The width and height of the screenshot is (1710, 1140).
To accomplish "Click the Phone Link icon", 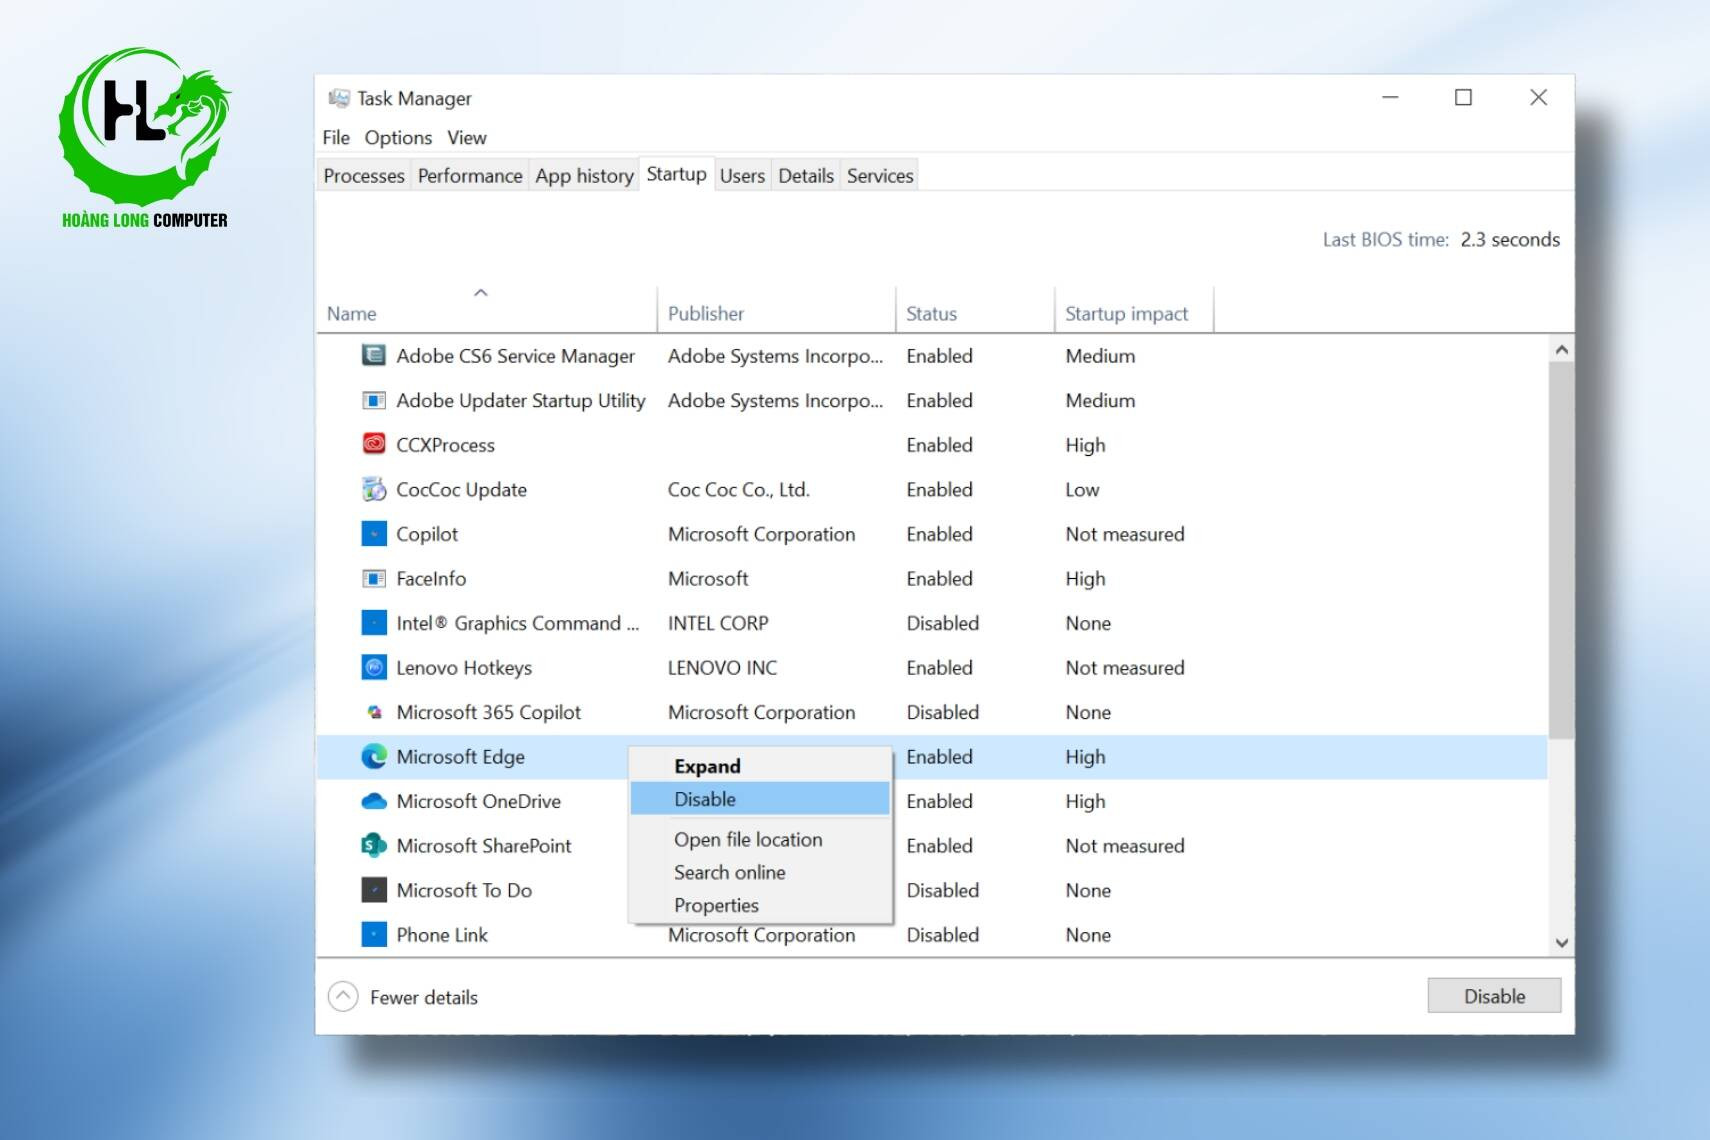I will click(373, 935).
